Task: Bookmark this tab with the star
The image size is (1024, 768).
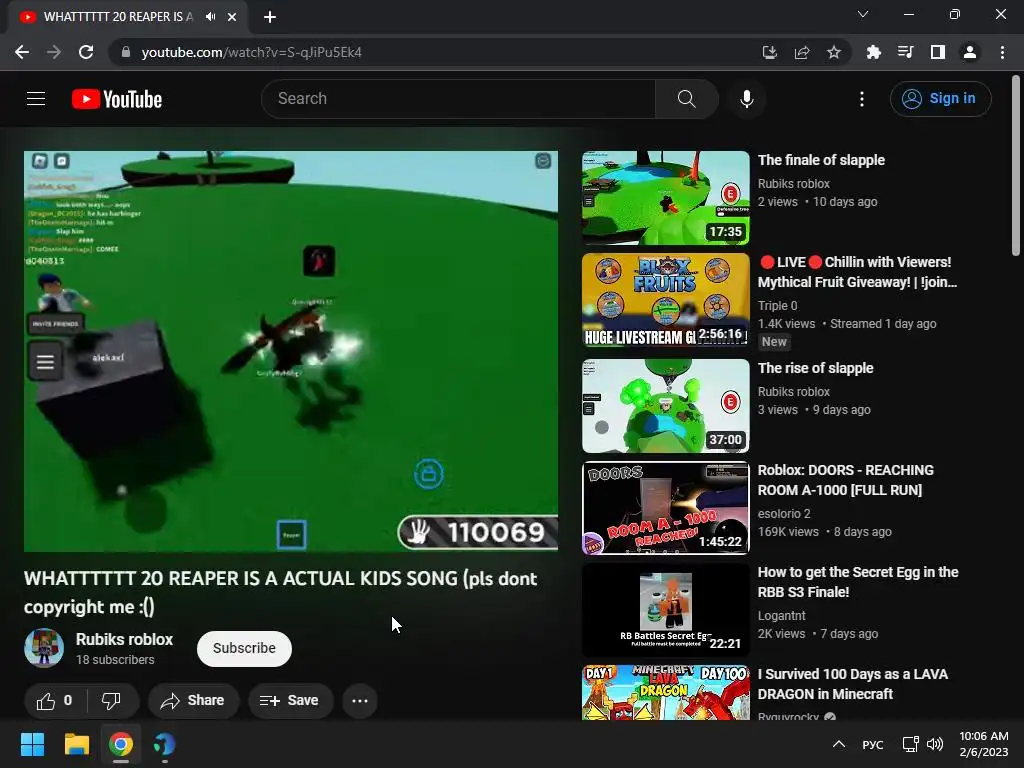Action: (x=833, y=52)
